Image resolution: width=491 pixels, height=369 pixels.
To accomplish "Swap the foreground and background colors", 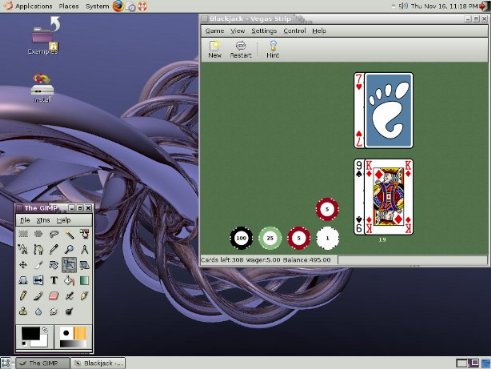I will click(45, 330).
